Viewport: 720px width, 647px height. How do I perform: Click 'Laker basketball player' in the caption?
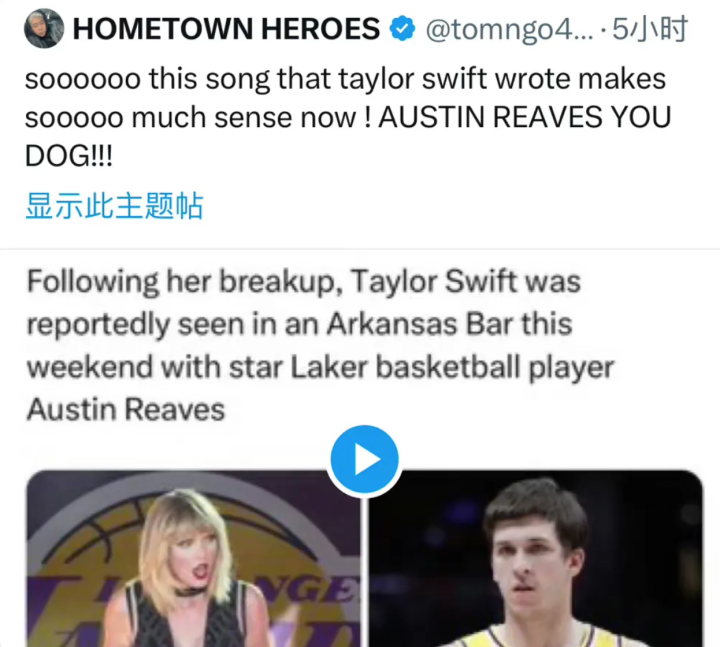click(x=452, y=368)
